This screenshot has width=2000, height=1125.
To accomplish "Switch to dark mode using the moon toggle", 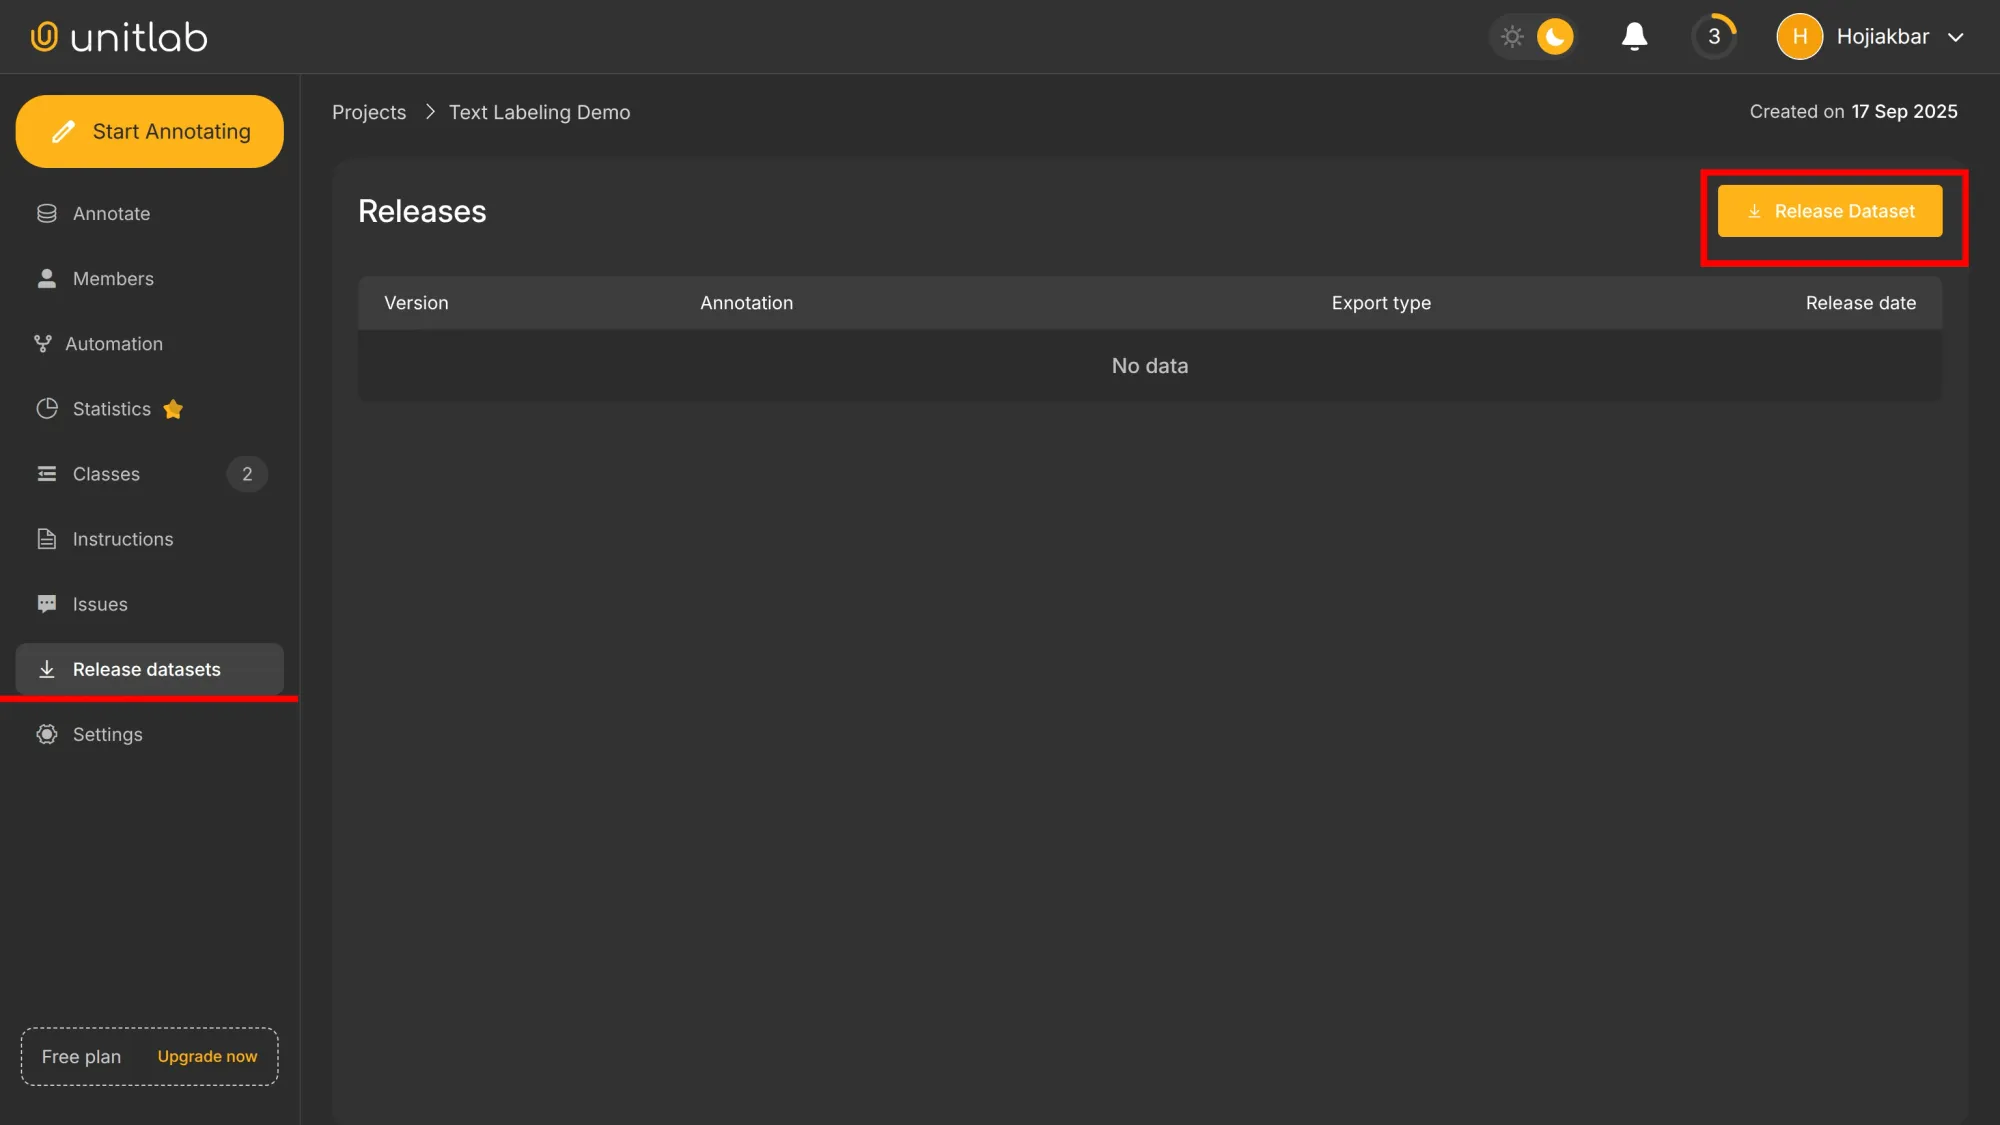I will (x=1553, y=36).
